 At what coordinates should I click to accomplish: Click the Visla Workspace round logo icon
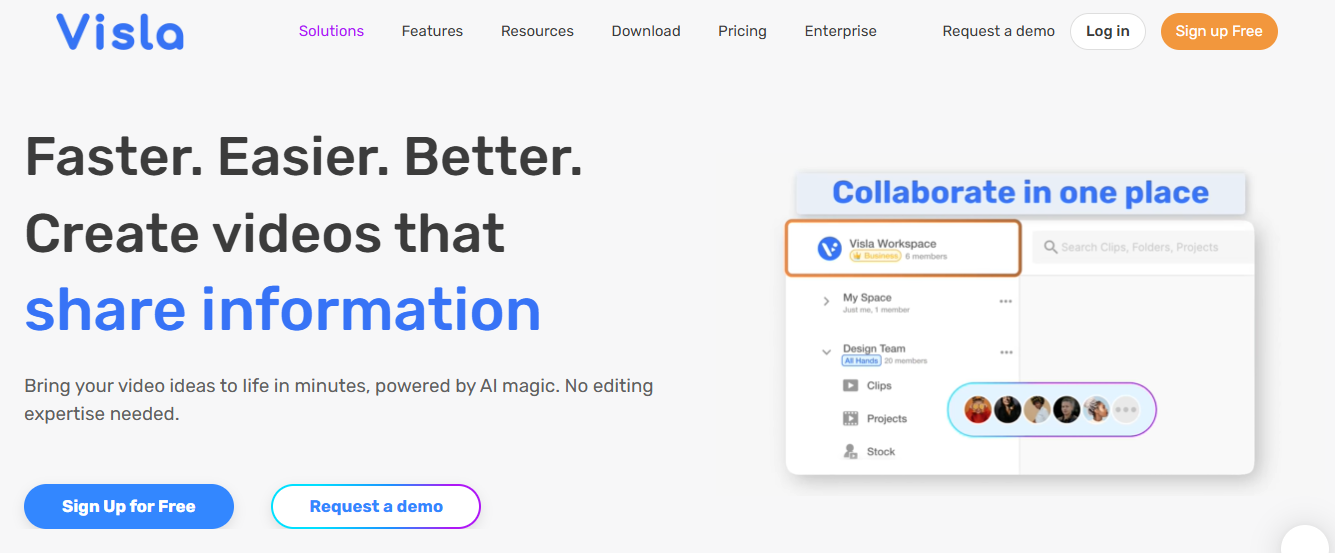point(829,248)
